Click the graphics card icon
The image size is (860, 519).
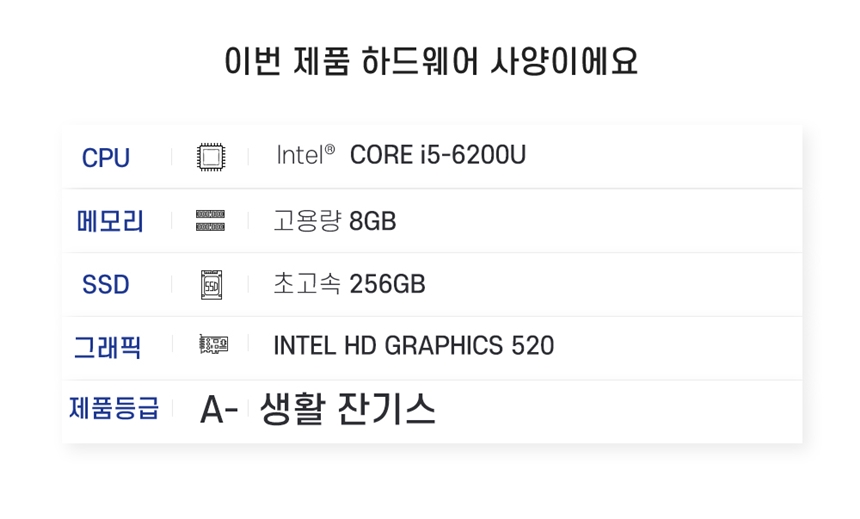tap(213, 345)
